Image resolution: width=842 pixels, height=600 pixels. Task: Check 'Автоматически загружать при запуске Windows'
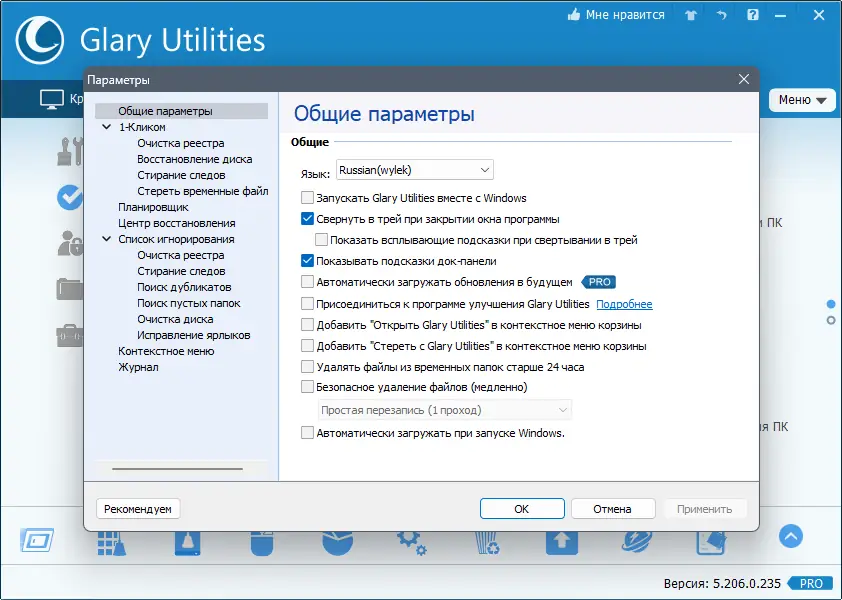(x=307, y=433)
